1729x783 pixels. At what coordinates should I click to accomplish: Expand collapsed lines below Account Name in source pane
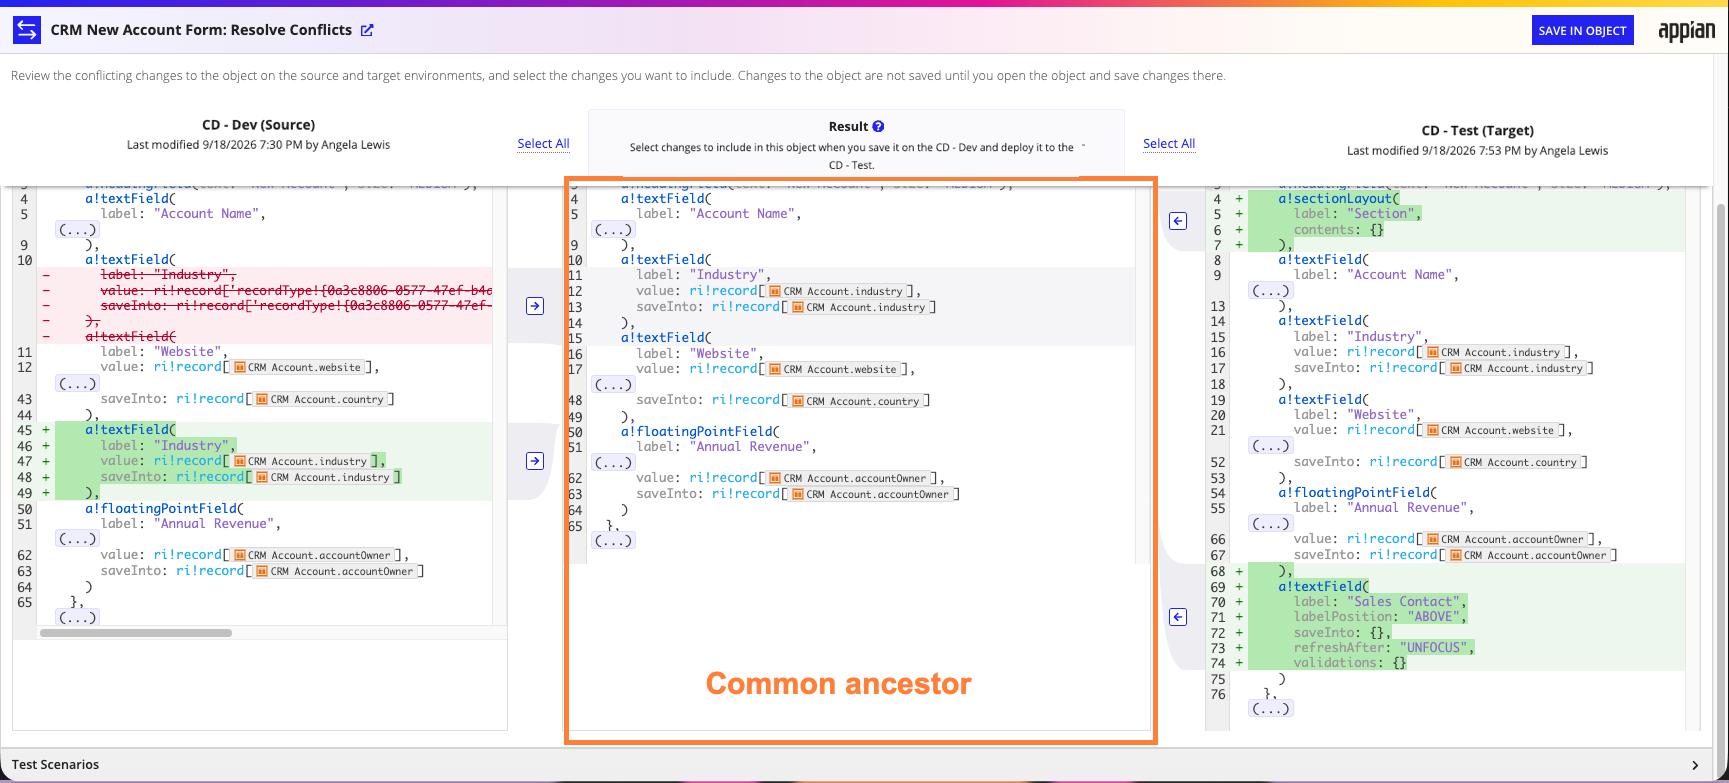[x=77, y=229]
